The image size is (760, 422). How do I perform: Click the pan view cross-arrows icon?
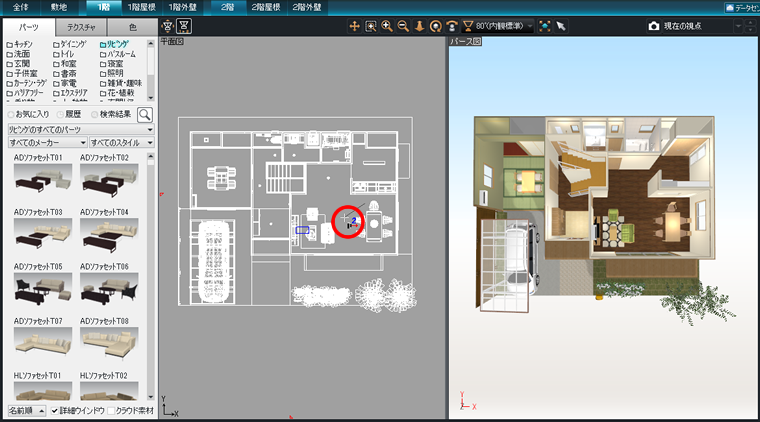pos(354,25)
